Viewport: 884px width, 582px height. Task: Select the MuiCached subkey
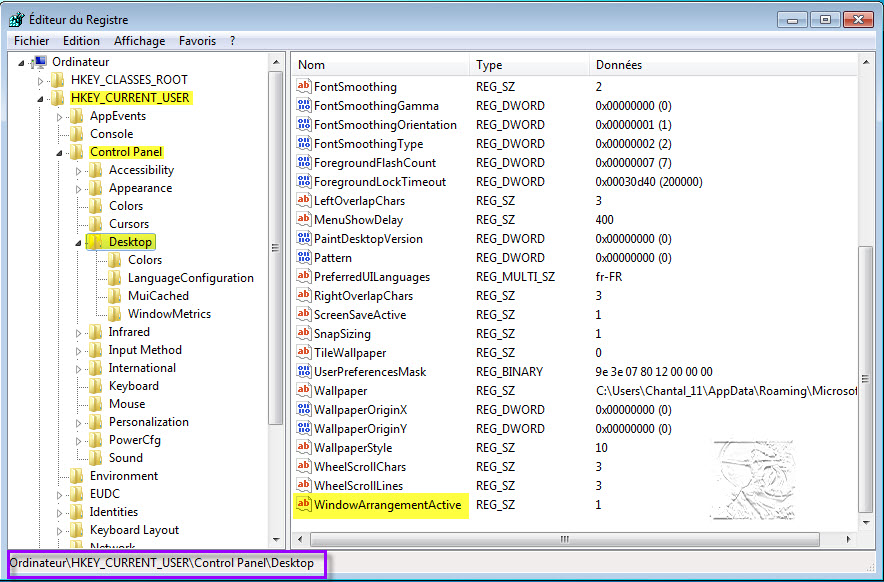tap(158, 296)
